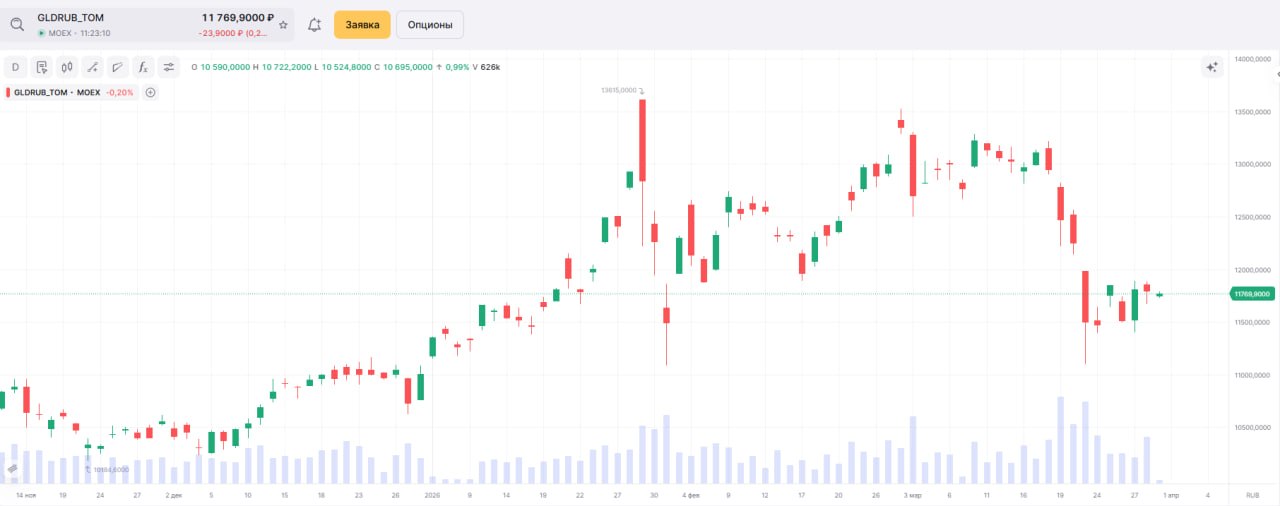Add instrument to compare with plus icon
Image resolution: width=1280 pixels, height=506 pixels.
[x=151, y=92]
